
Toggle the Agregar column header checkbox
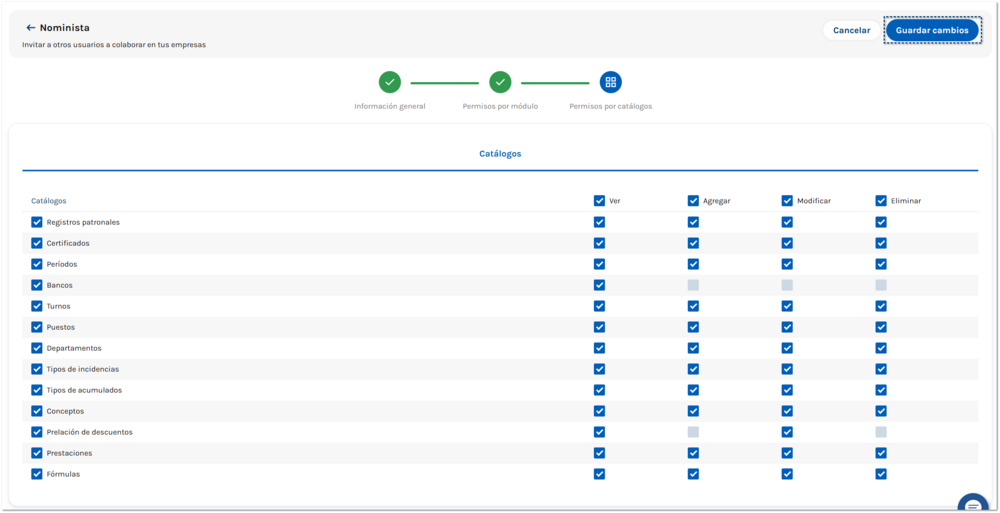point(693,201)
